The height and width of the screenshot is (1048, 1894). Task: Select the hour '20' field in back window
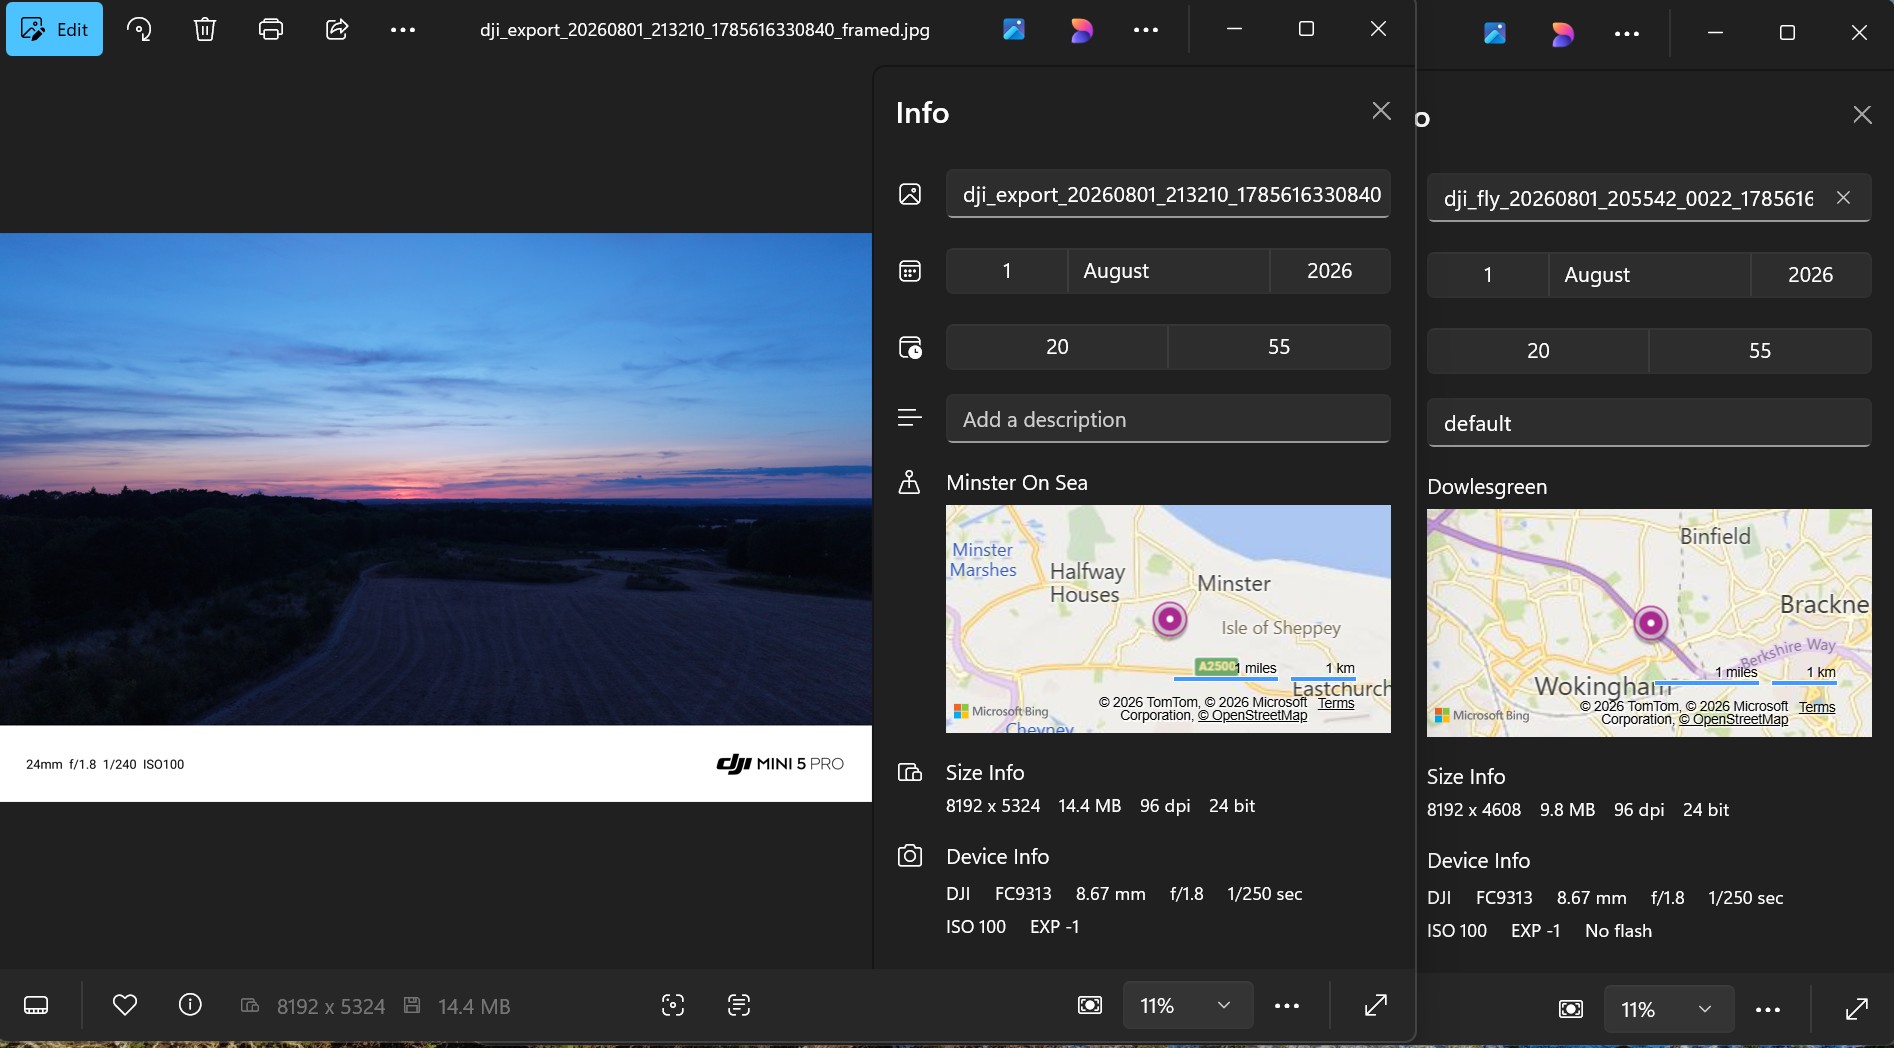1538,351
